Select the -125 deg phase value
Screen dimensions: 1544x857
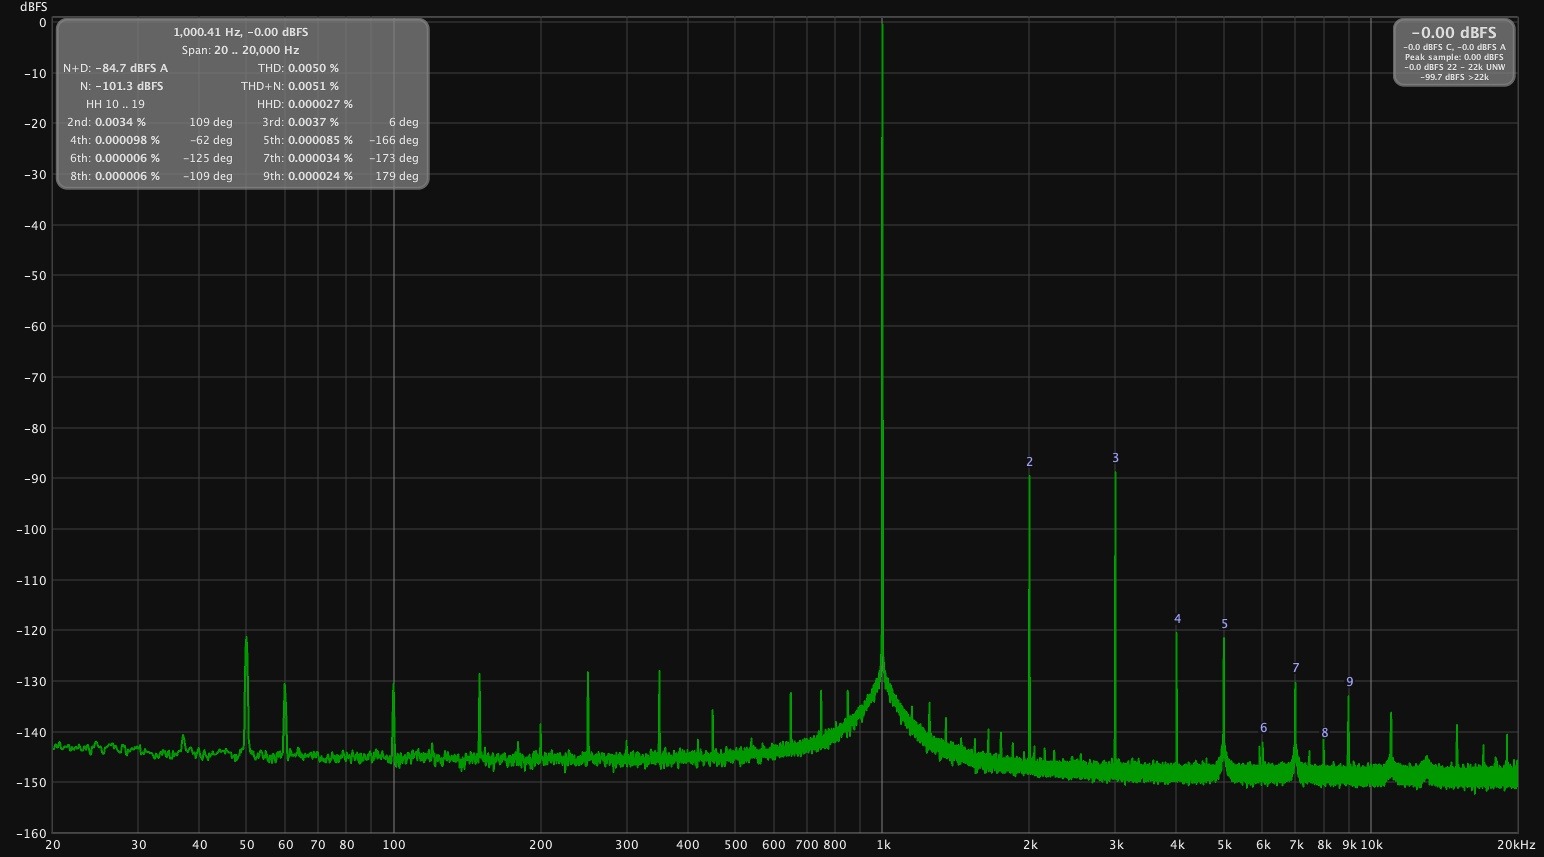coord(208,158)
